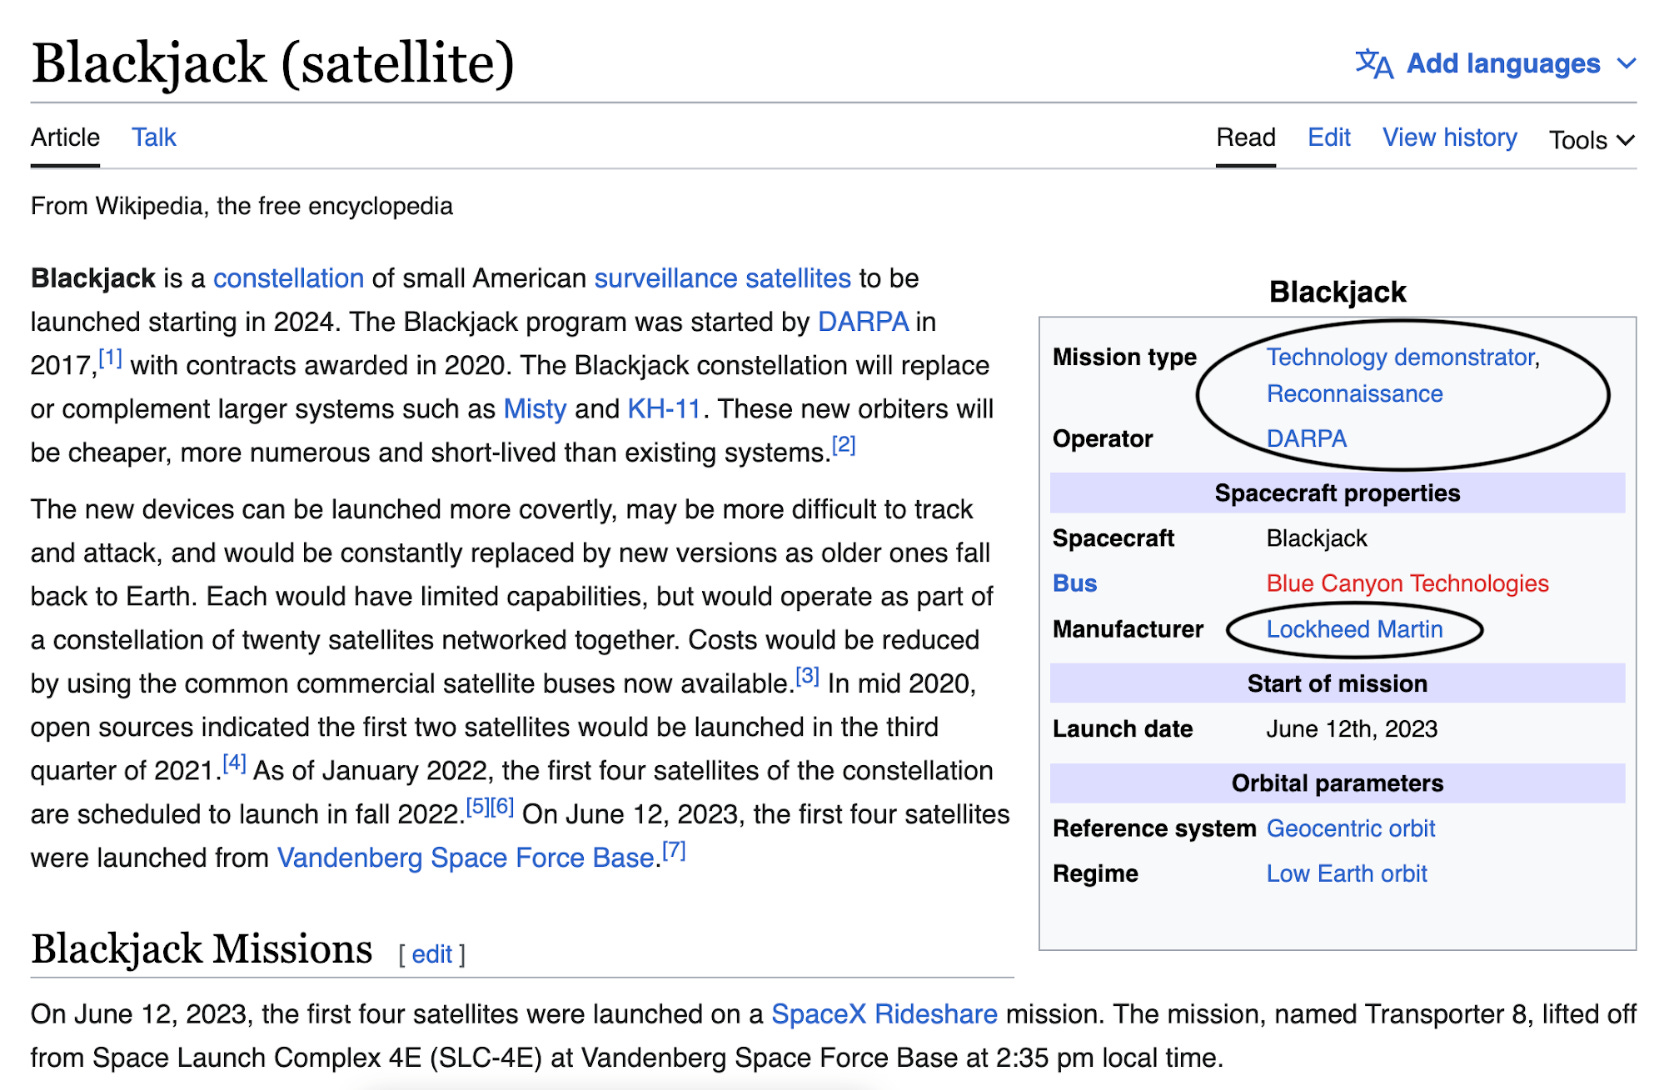Jump to citation [1]
Screen dimensions: 1664x1090
[x=110, y=358]
